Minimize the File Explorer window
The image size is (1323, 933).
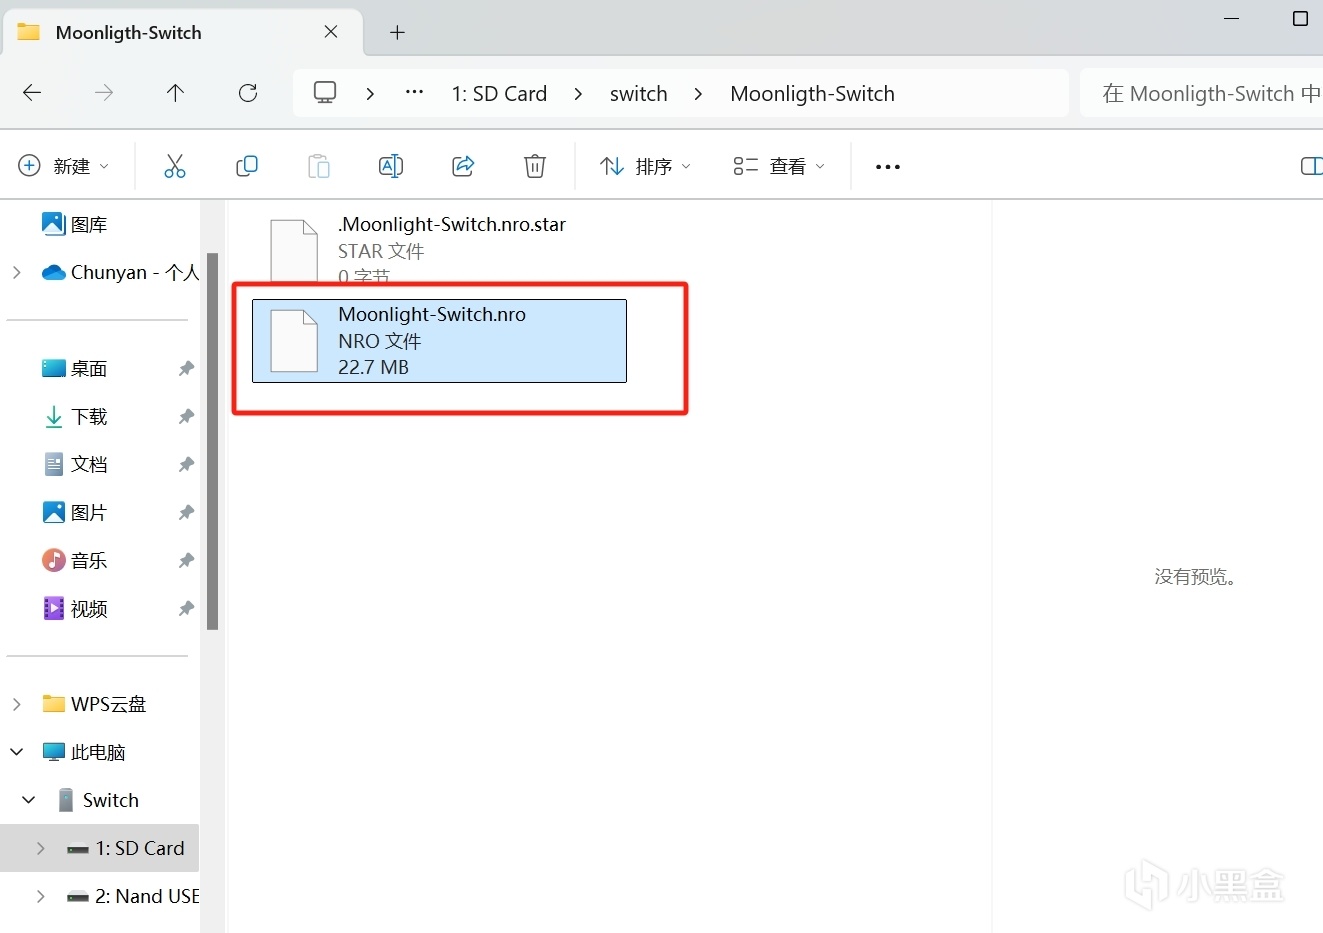[x=1232, y=19]
